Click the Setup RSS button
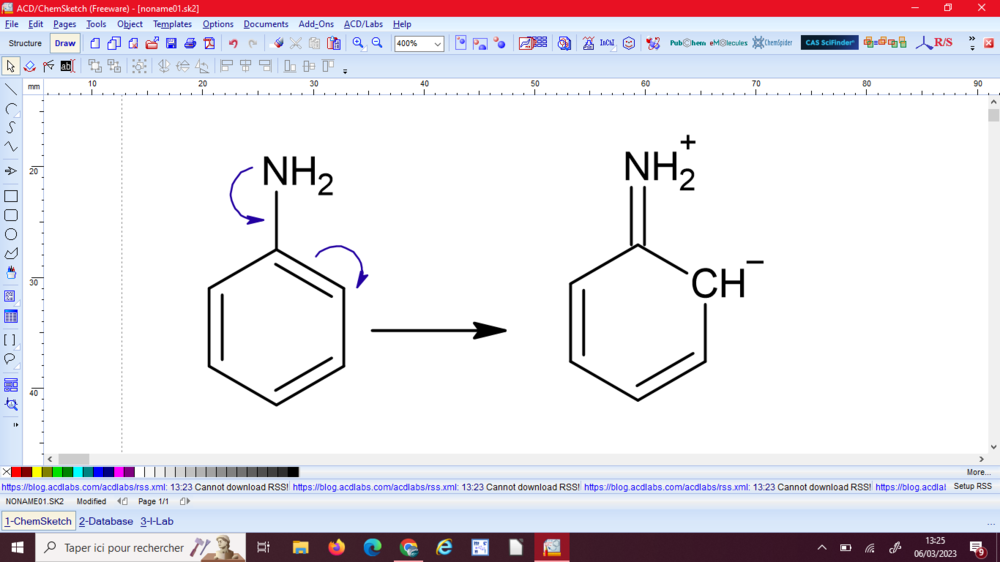 point(972,487)
